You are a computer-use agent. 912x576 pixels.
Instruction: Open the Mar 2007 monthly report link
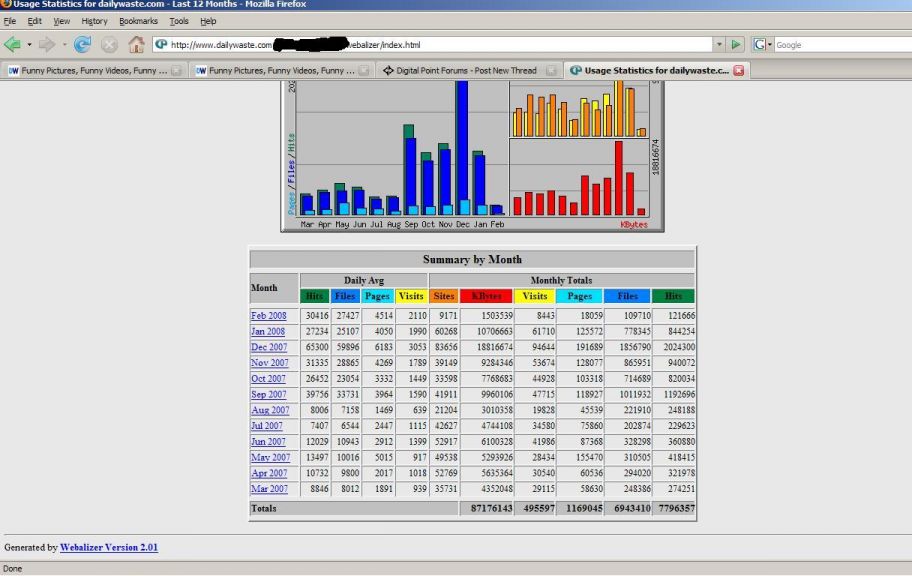pyautogui.click(x=269, y=489)
